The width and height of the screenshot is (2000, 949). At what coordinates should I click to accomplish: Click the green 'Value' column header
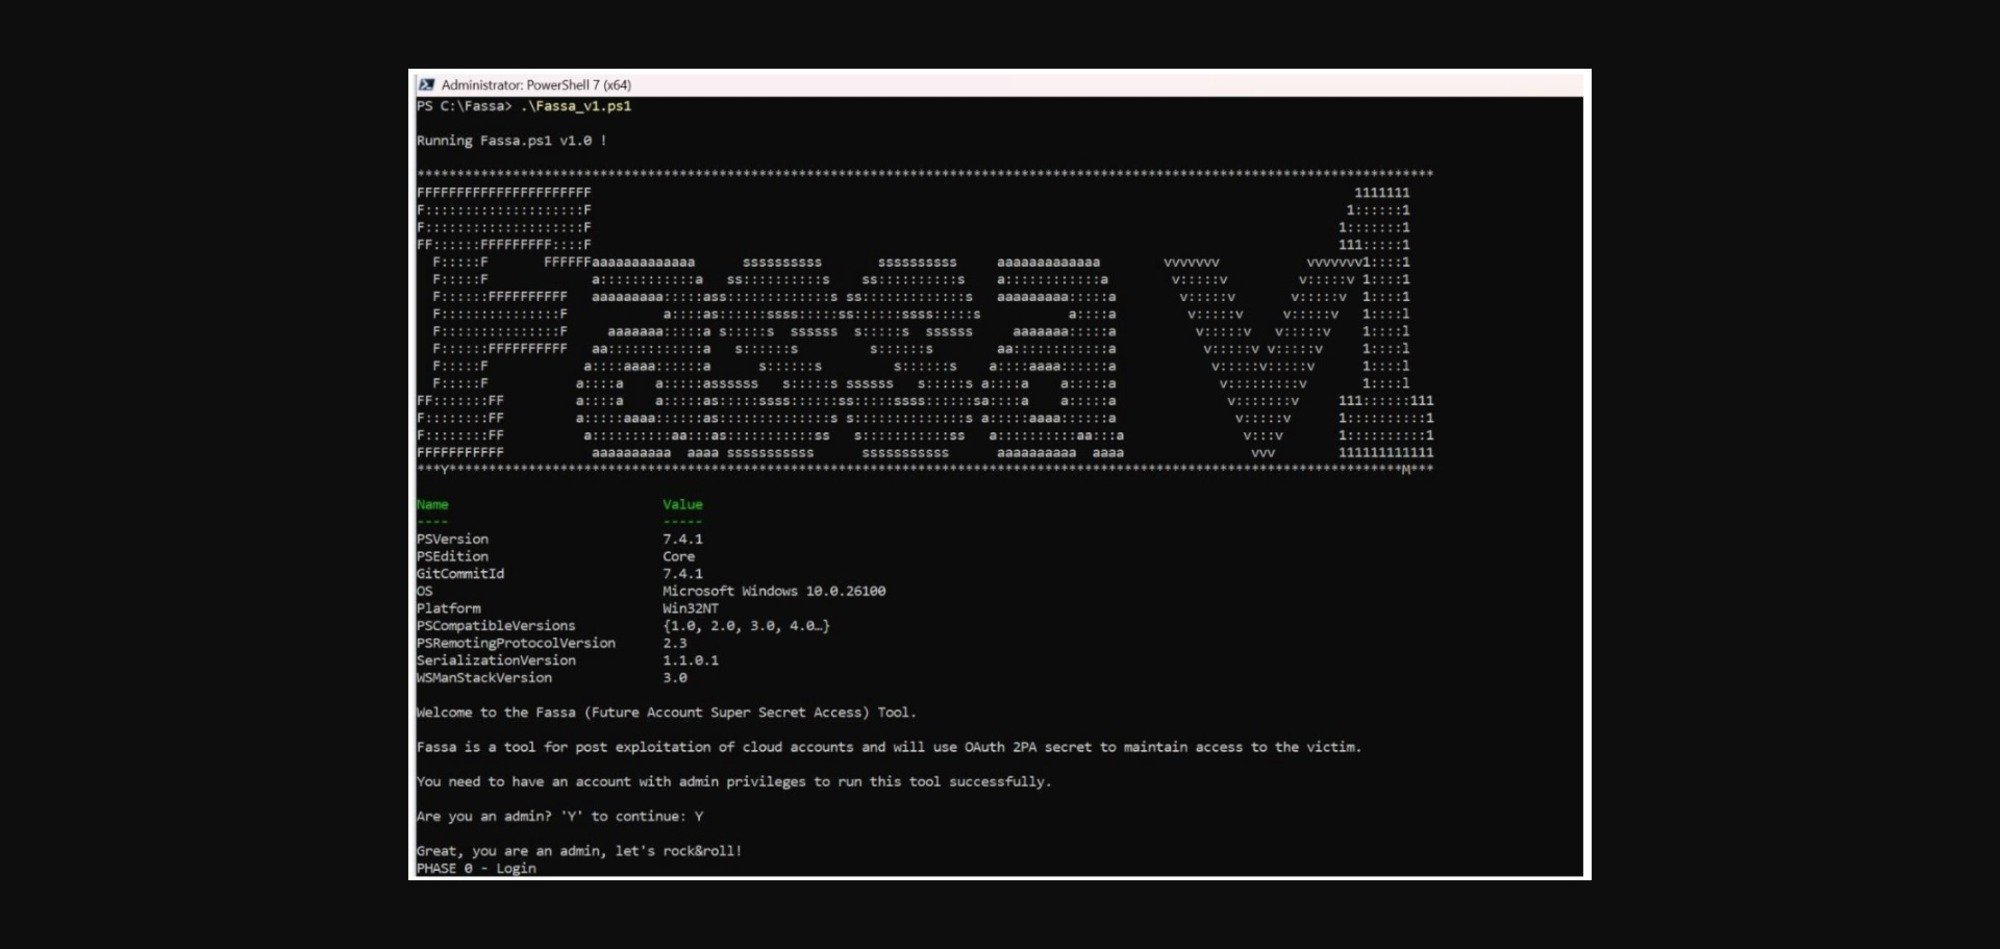coord(682,505)
